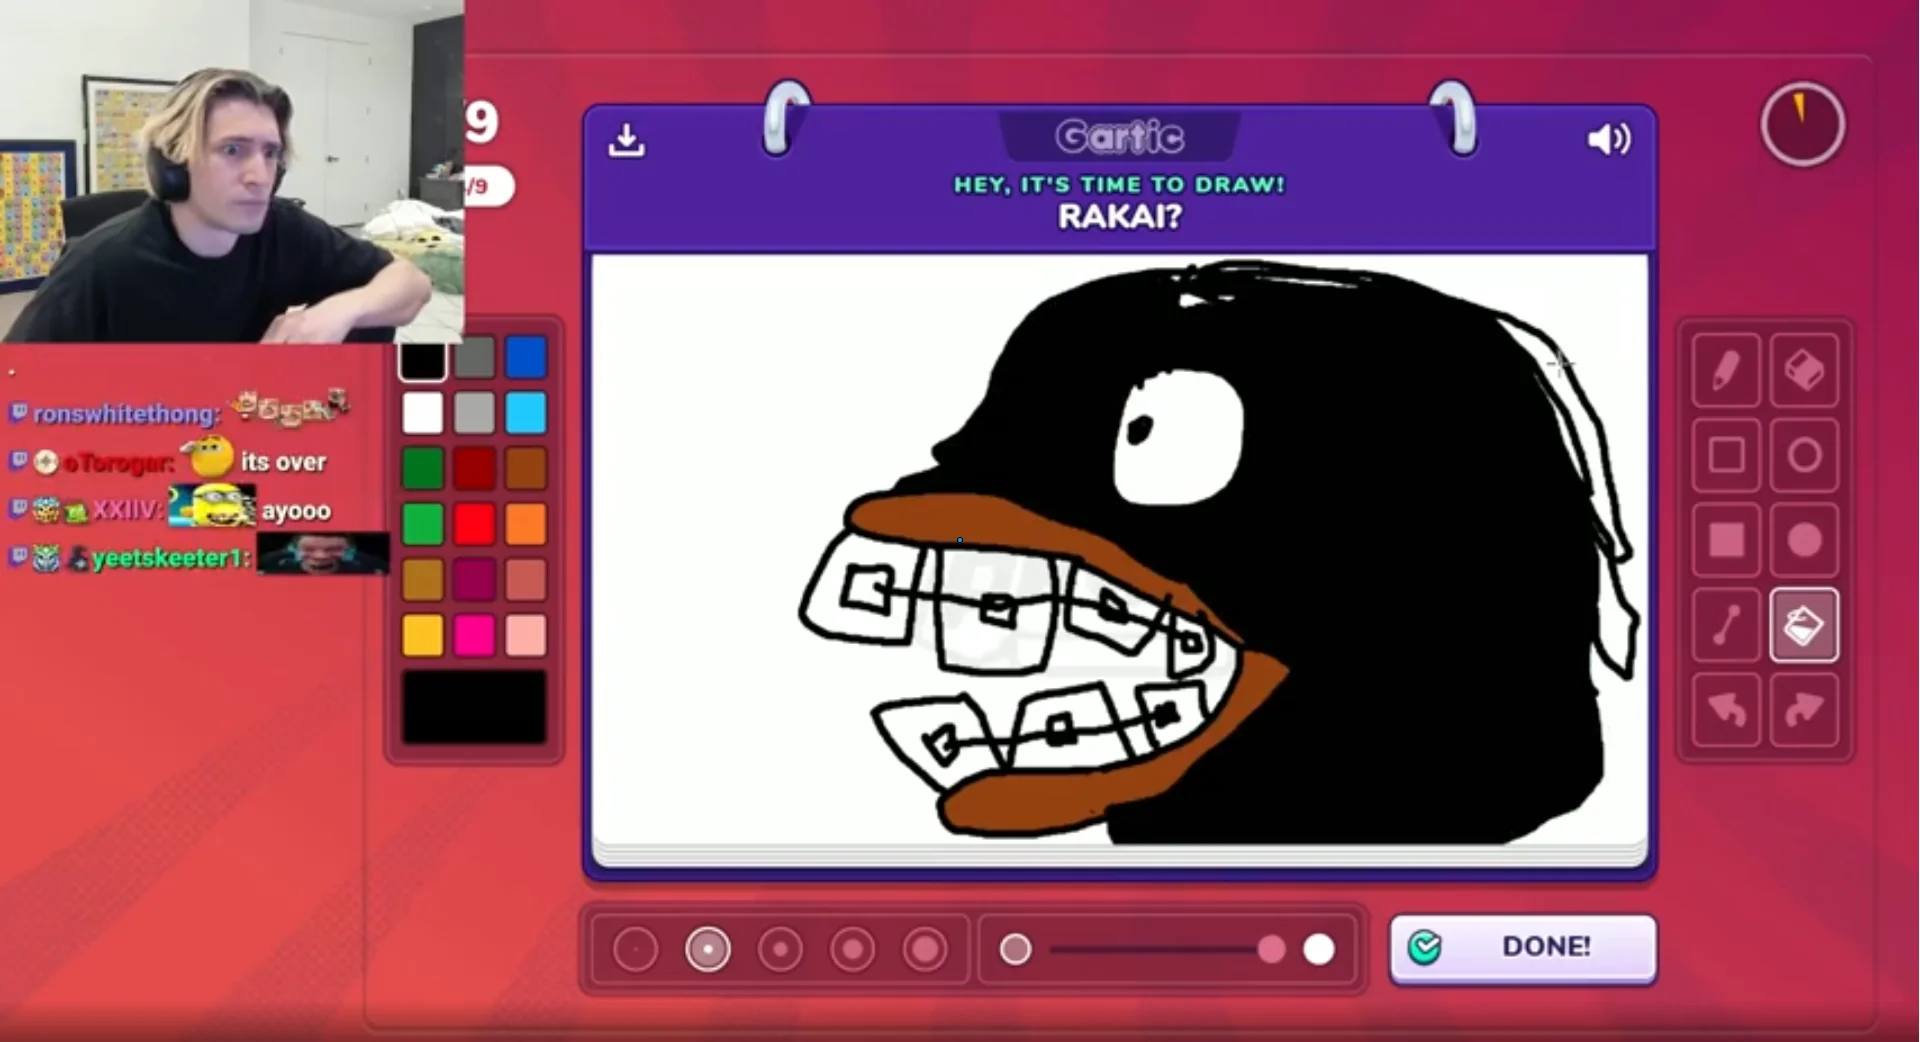Pick the dark green color swatch
The height and width of the screenshot is (1042, 1920).
[x=423, y=468]
